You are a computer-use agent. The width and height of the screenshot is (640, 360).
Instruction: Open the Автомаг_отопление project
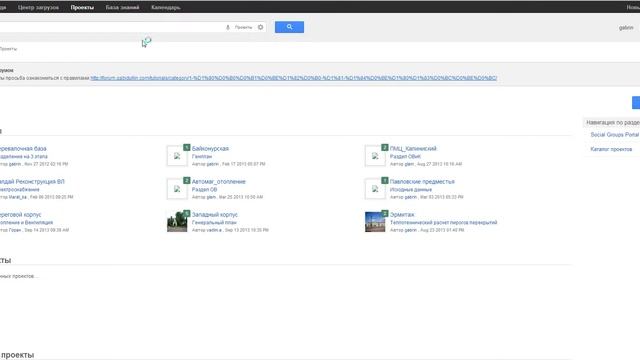[219, 182]
